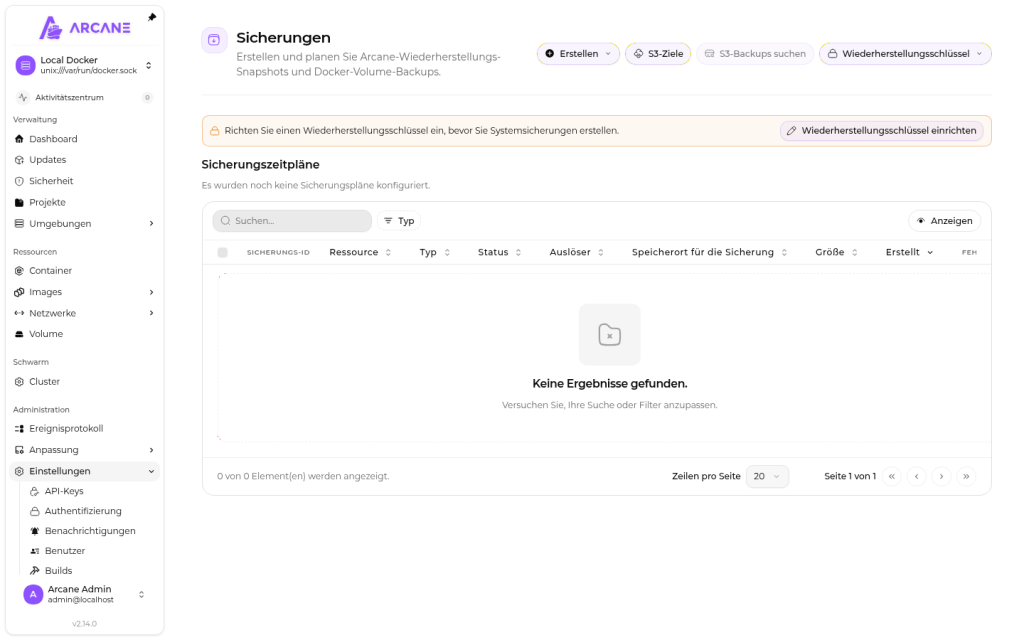The width and height of the screenshot is (1024, 640).
Task: Open the Arcane Admin user menu
Action: pos(84,594)
